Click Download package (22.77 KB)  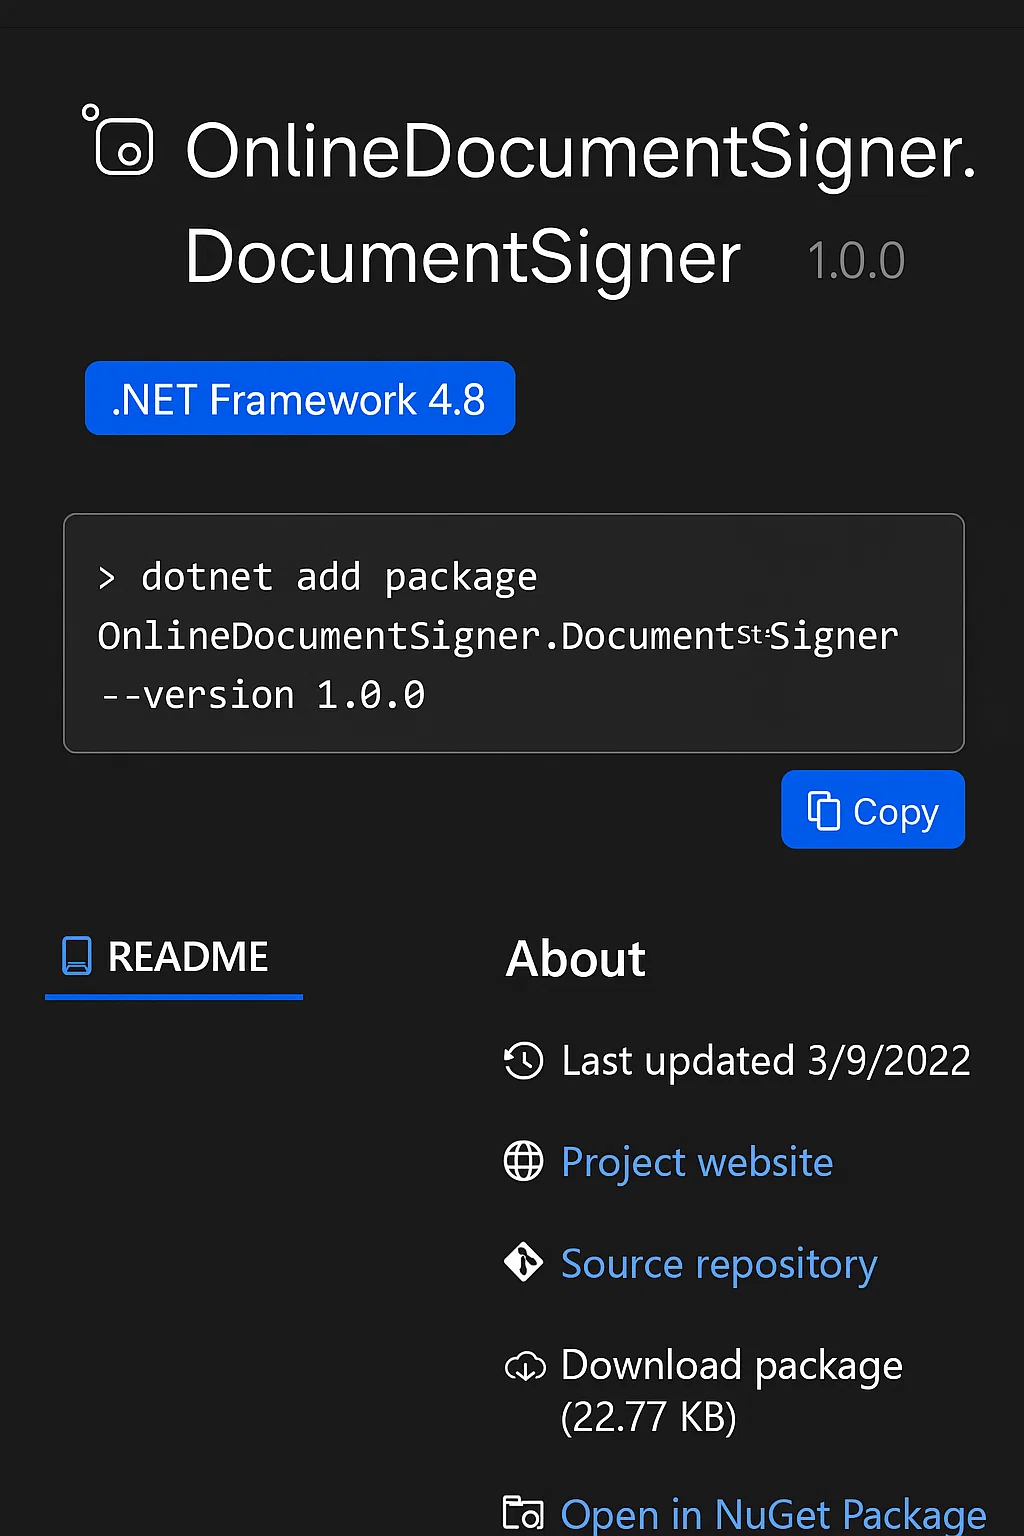click(x=731, y=1388)
